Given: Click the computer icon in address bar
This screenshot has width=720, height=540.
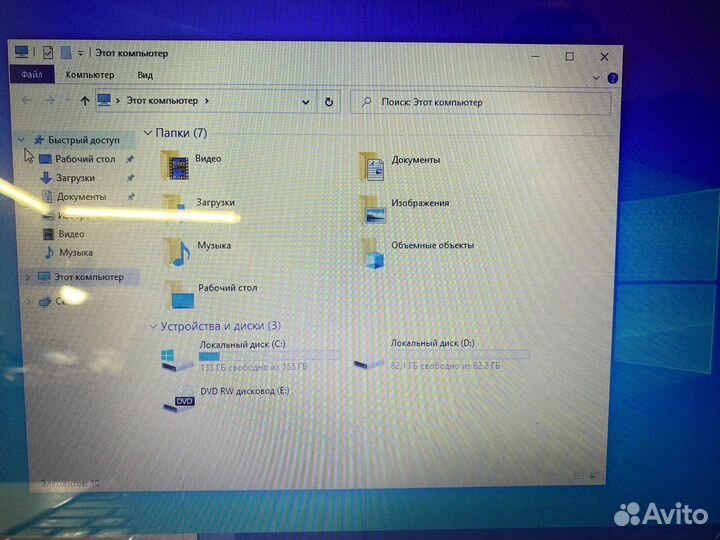Looking at the screenshot, I should click(104, 100).
